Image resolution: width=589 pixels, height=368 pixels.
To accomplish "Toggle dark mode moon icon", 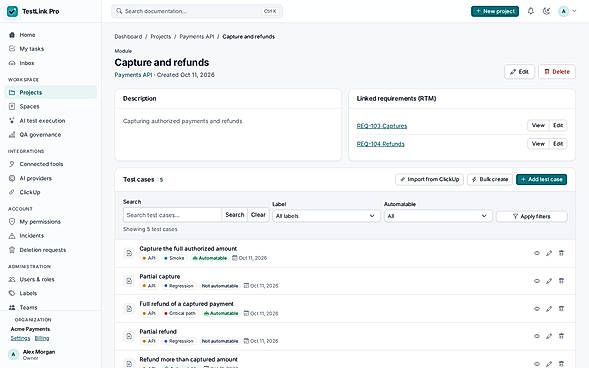I will click(x=547, y=11).
